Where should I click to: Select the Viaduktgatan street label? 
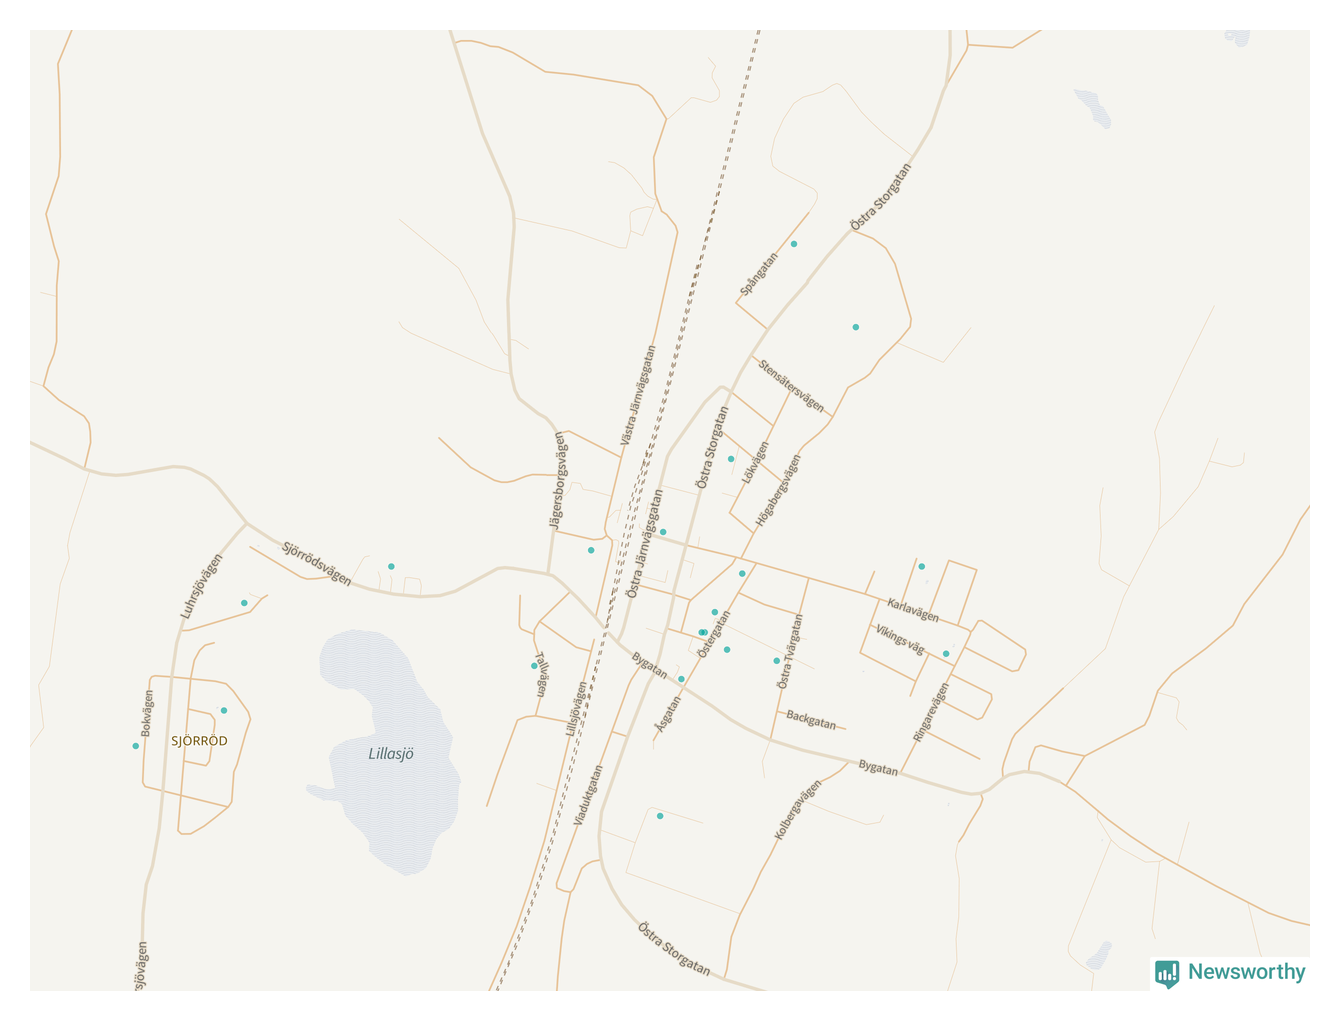[x=589, y=795]
